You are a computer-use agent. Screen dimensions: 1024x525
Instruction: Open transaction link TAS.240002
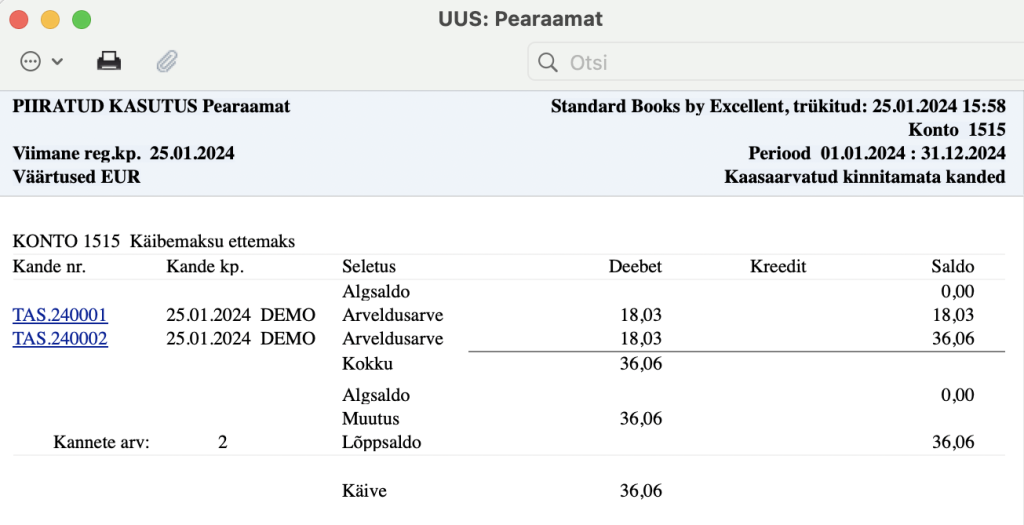pos(60,339)
